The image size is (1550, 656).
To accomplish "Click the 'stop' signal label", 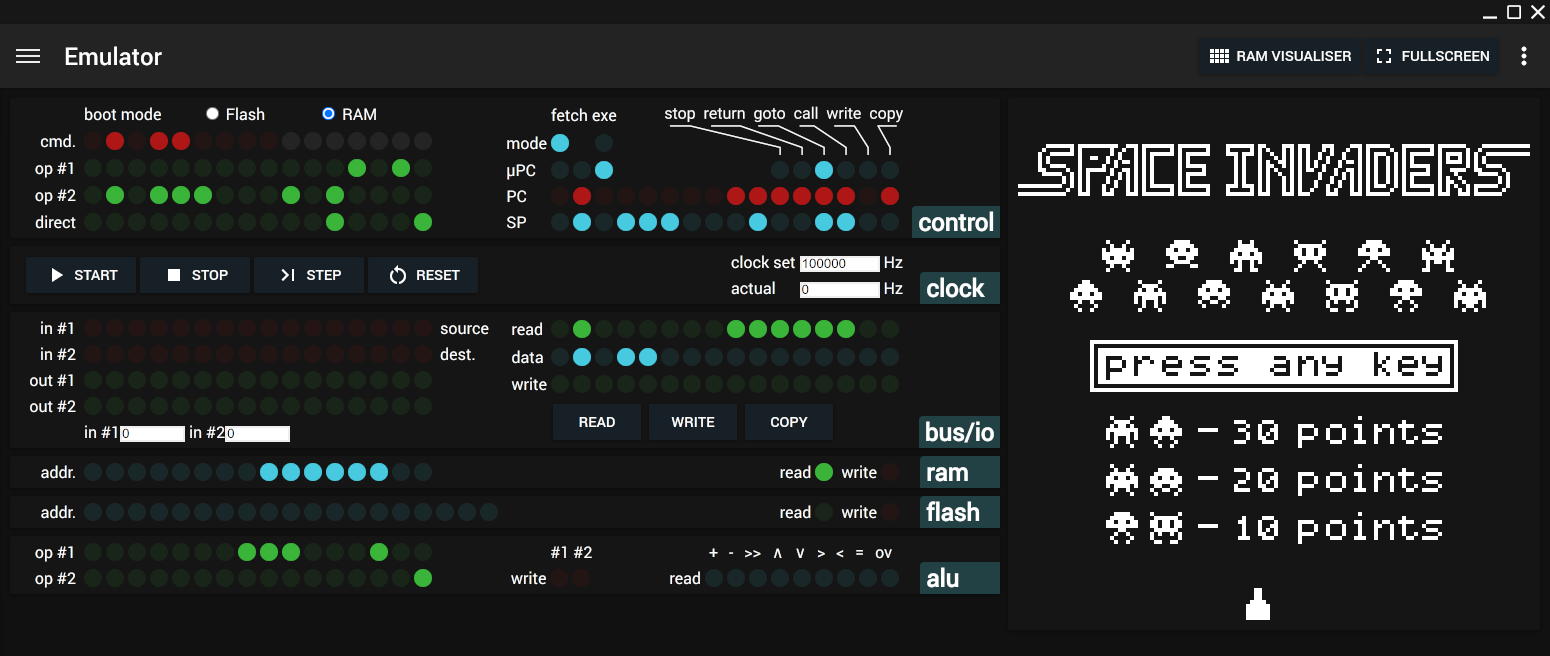I will tap(680, 113).
